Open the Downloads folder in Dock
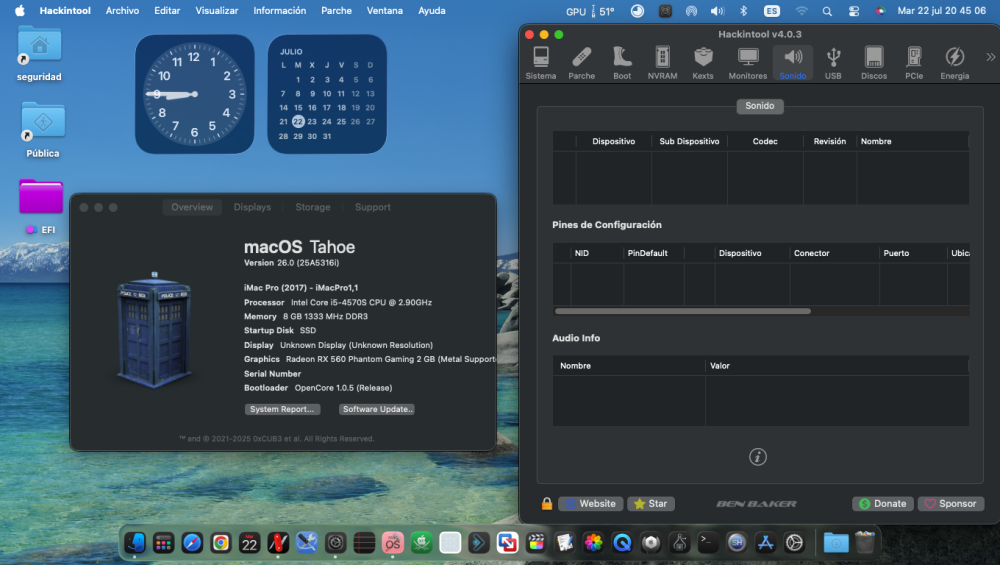 coord(835,543)
